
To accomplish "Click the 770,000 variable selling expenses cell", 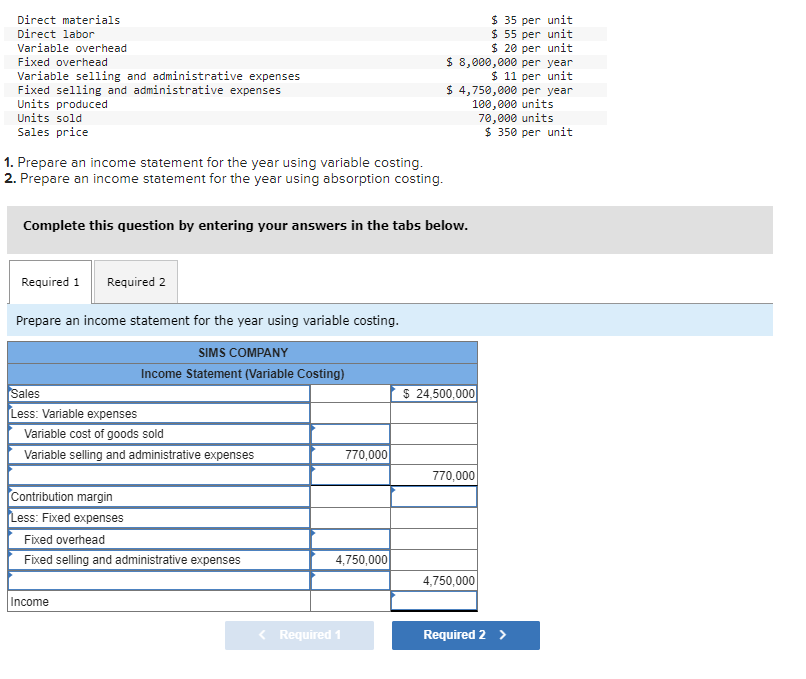I will click(350, 455).
